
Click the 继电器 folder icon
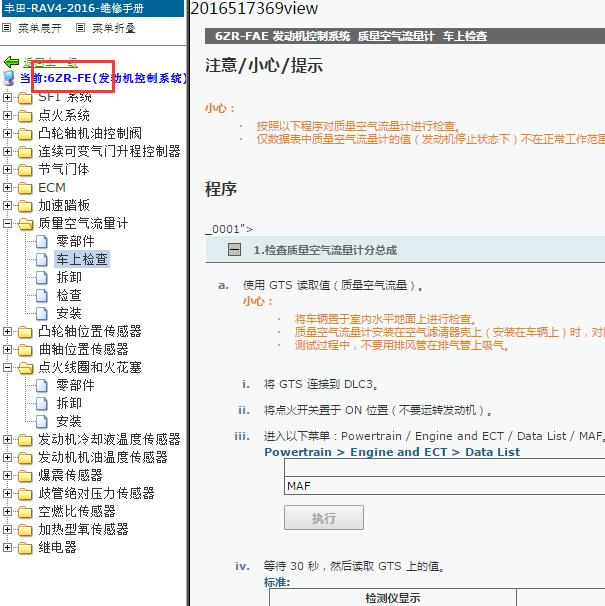pos(25,548)
